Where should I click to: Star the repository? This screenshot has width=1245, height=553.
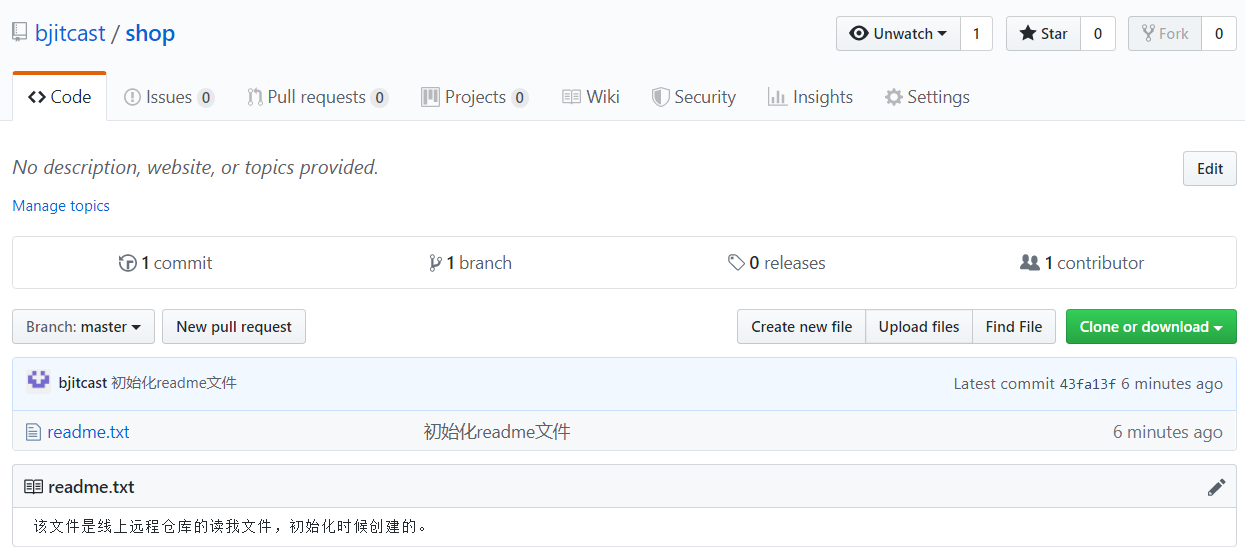(x=1043, y=33)
